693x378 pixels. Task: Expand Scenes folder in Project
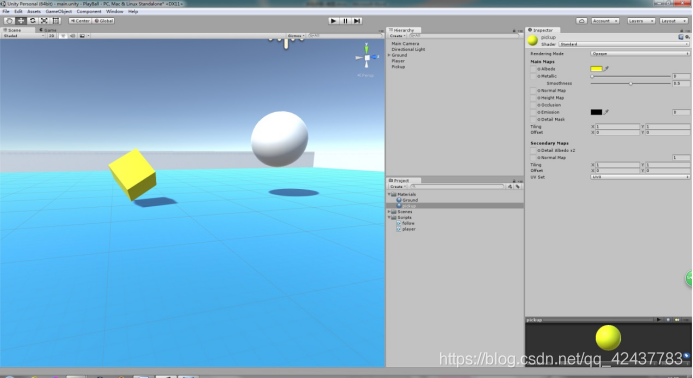click(x=389, y=212)
